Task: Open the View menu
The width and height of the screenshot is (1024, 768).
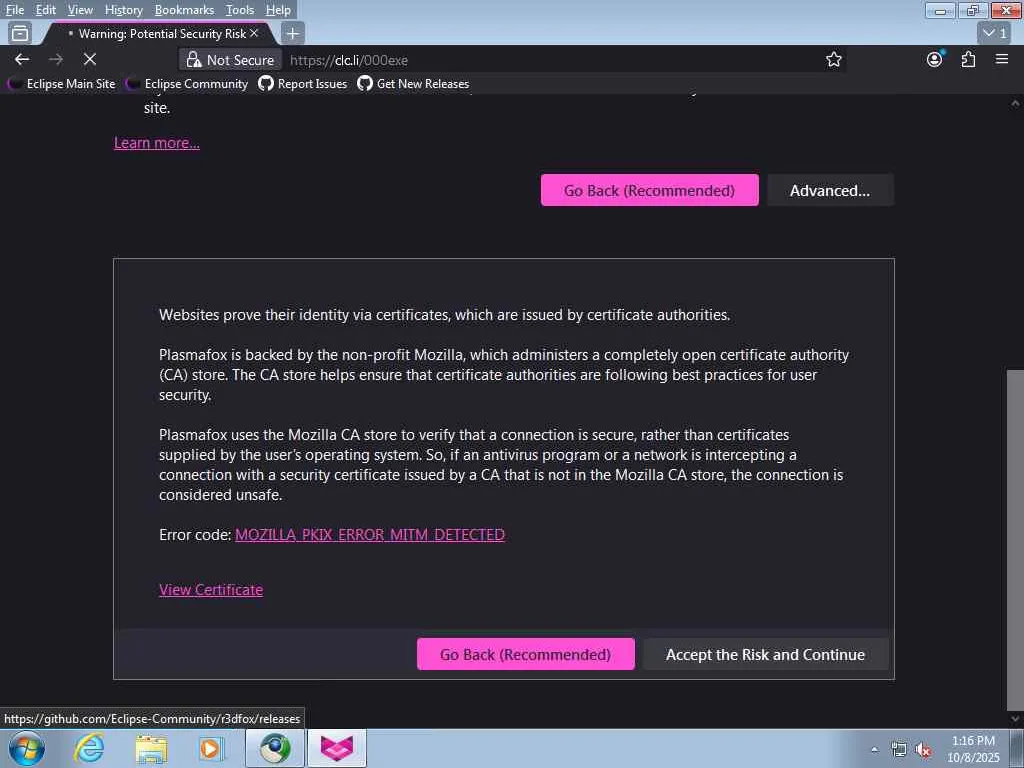Action: (x=80, y=10)
